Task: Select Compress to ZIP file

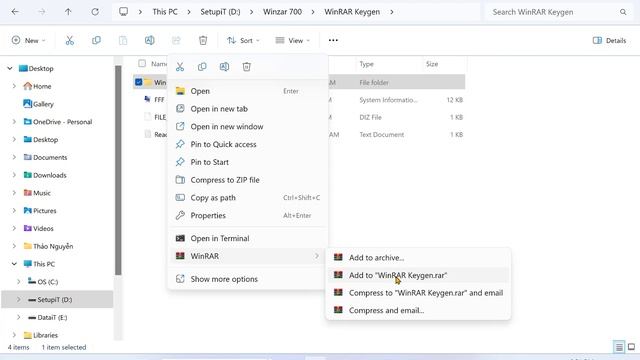Action: tap(247, 180)
